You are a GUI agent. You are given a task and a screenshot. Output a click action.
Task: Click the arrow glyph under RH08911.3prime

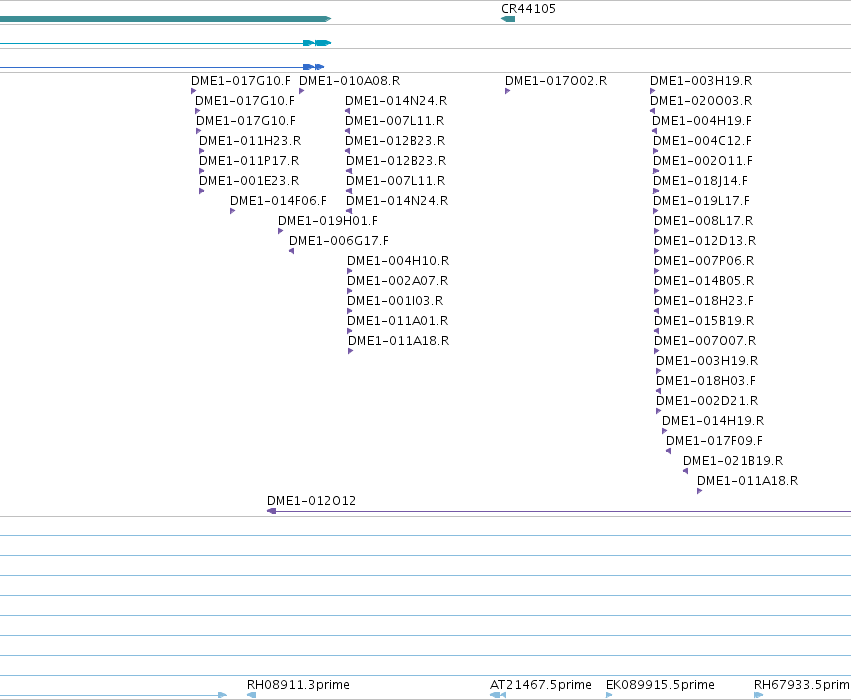[251, 695]
